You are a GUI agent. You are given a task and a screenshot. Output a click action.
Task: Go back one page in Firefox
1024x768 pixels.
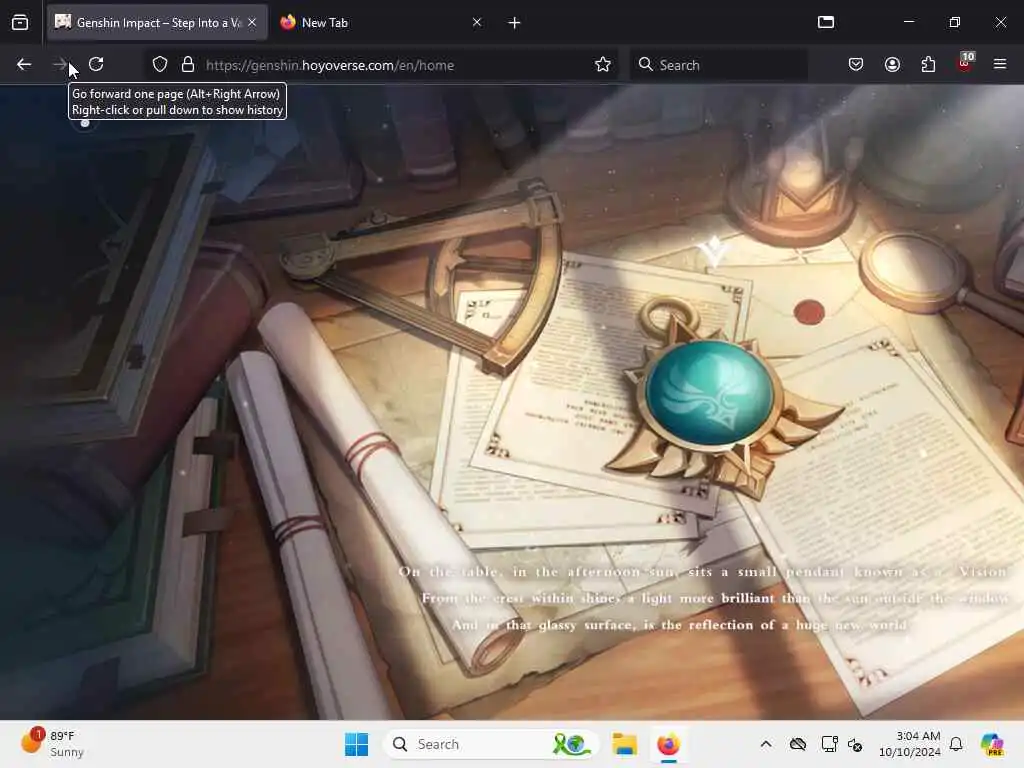click(x=24, y=64)
